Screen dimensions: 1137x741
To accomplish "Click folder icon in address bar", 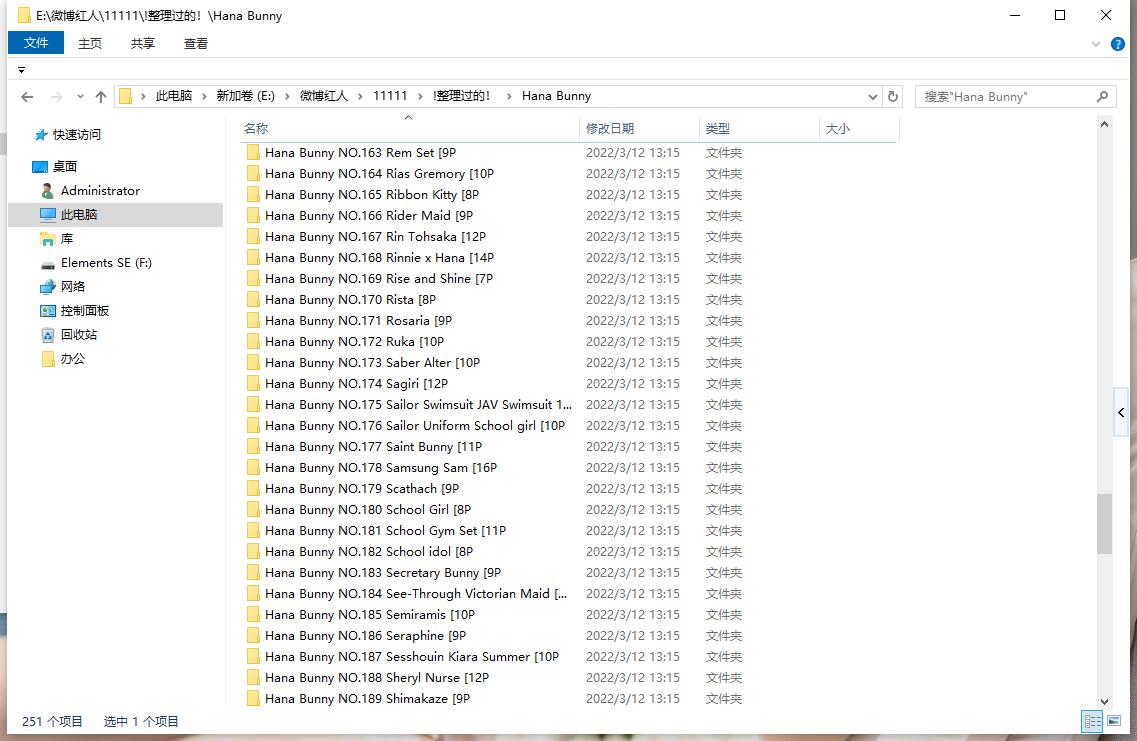I will point(125,96).
